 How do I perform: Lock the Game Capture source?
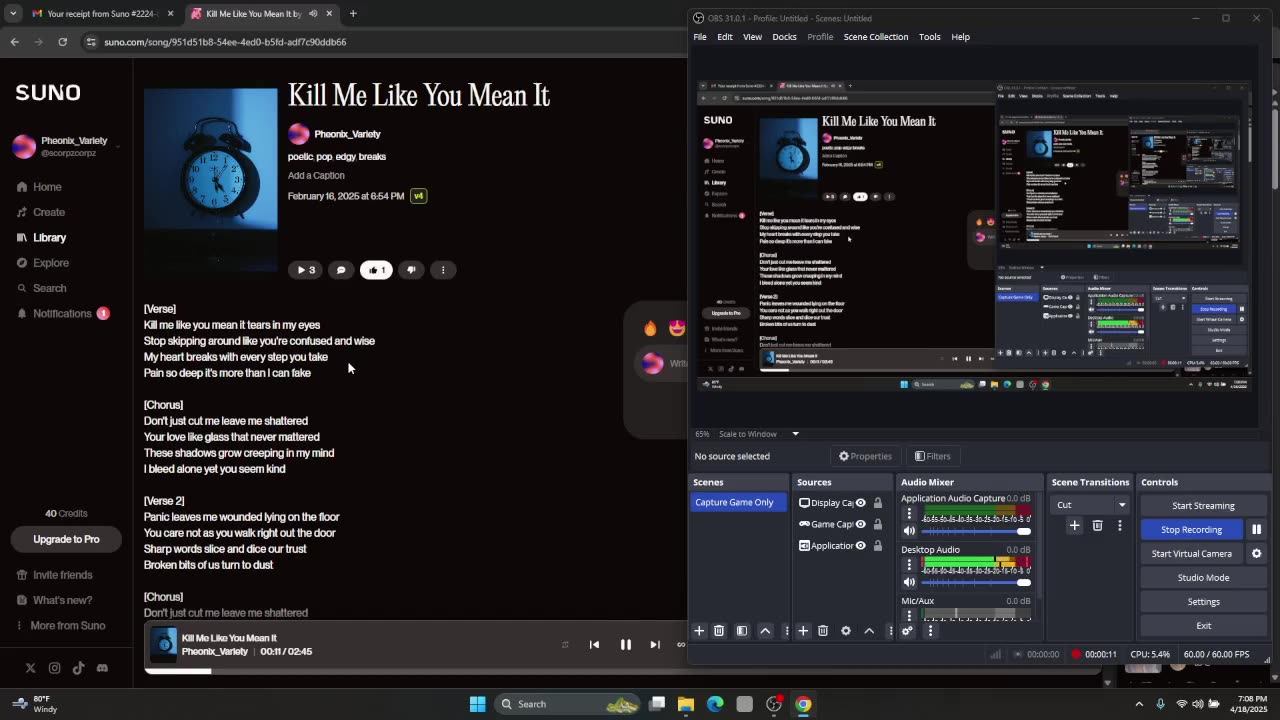878,524
